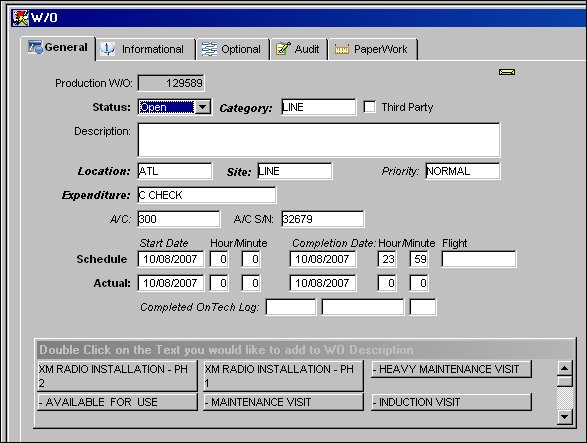Screen dimensions: 587x443
Task: Select the Open status value
Action: pos(167,107)
